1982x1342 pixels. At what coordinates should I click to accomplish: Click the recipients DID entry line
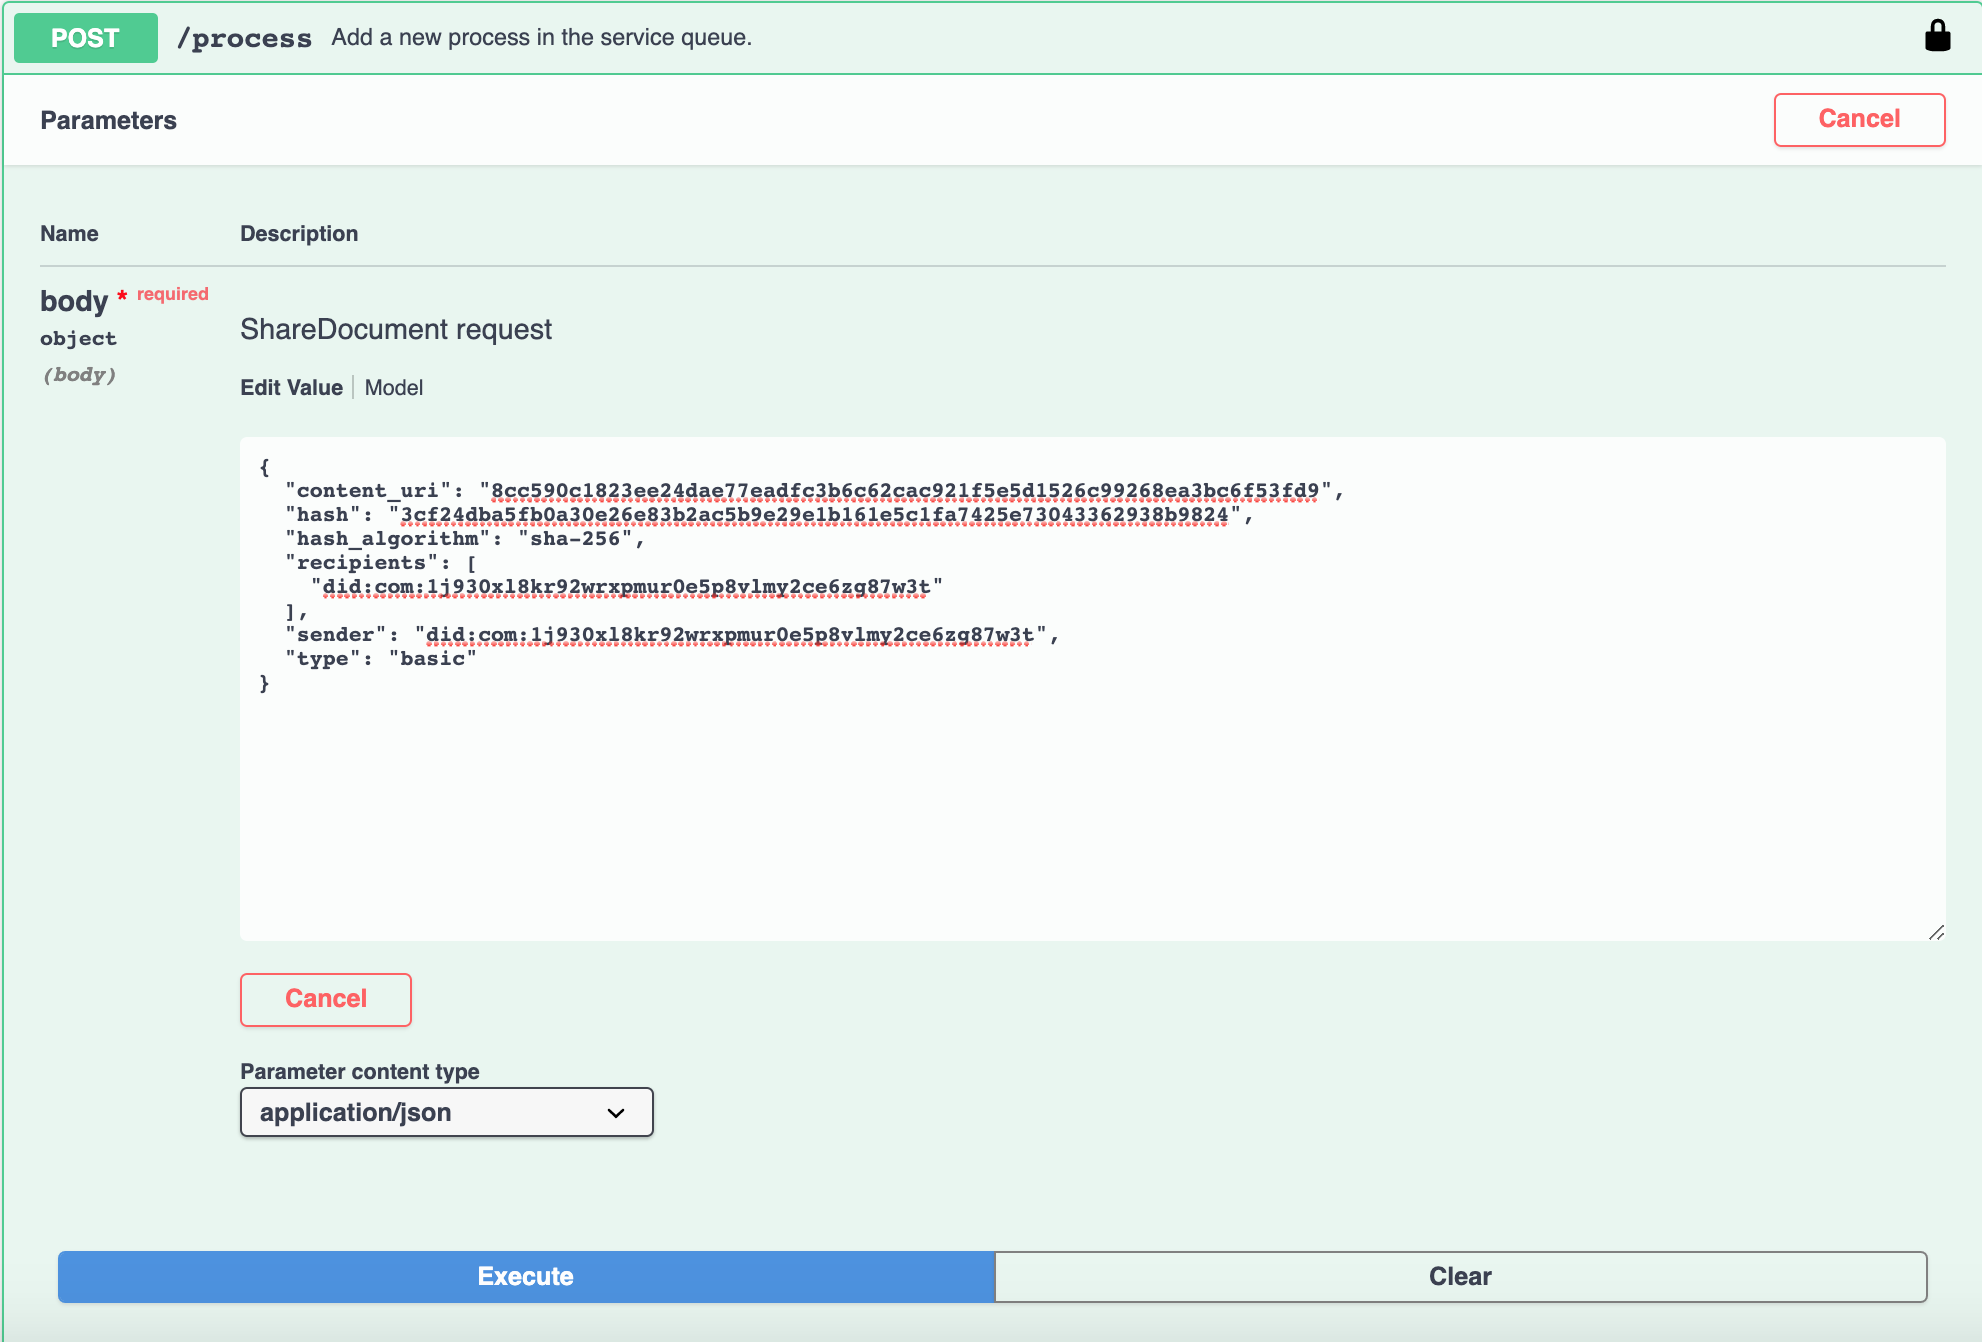(x=625, y=587)
